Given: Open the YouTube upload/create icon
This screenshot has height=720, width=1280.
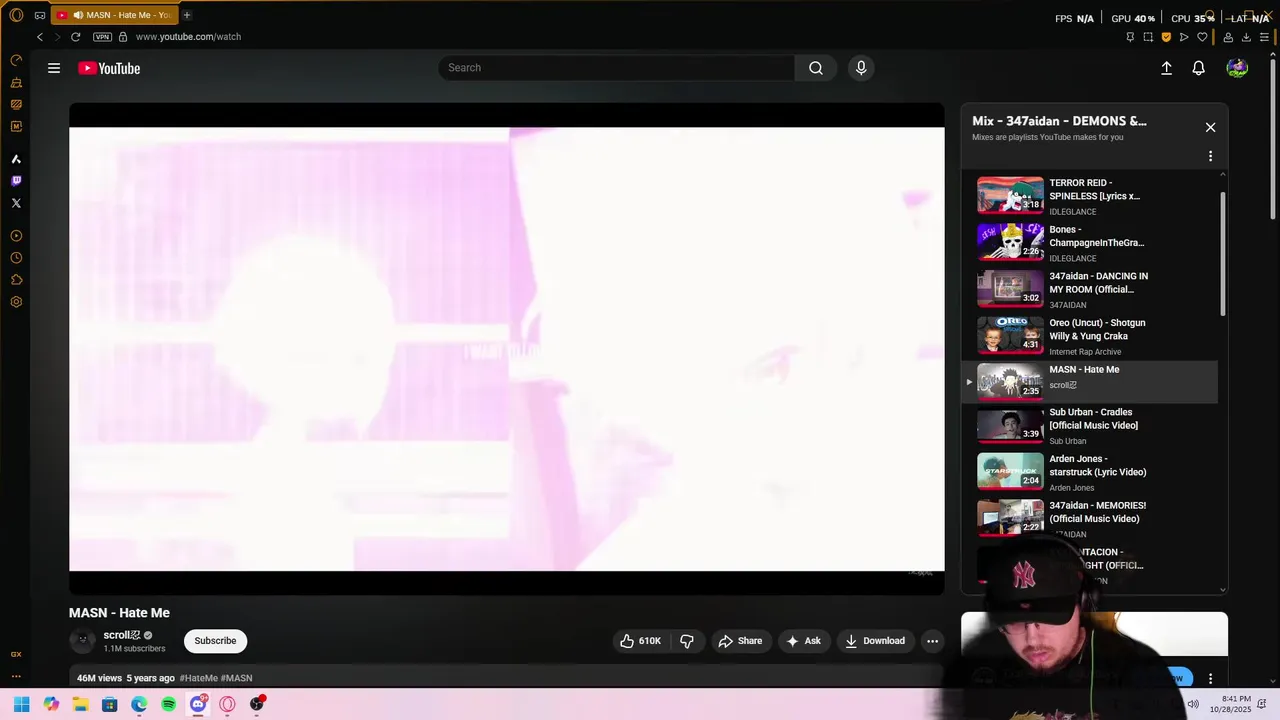Looking at the screenshot, I should 1166,68.
